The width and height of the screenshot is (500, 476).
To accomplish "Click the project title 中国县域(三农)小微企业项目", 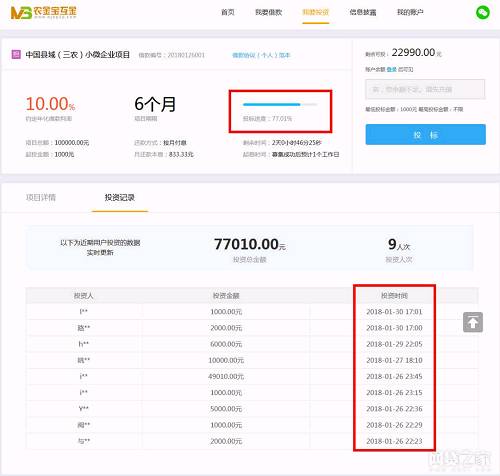I will click(78, 55).
